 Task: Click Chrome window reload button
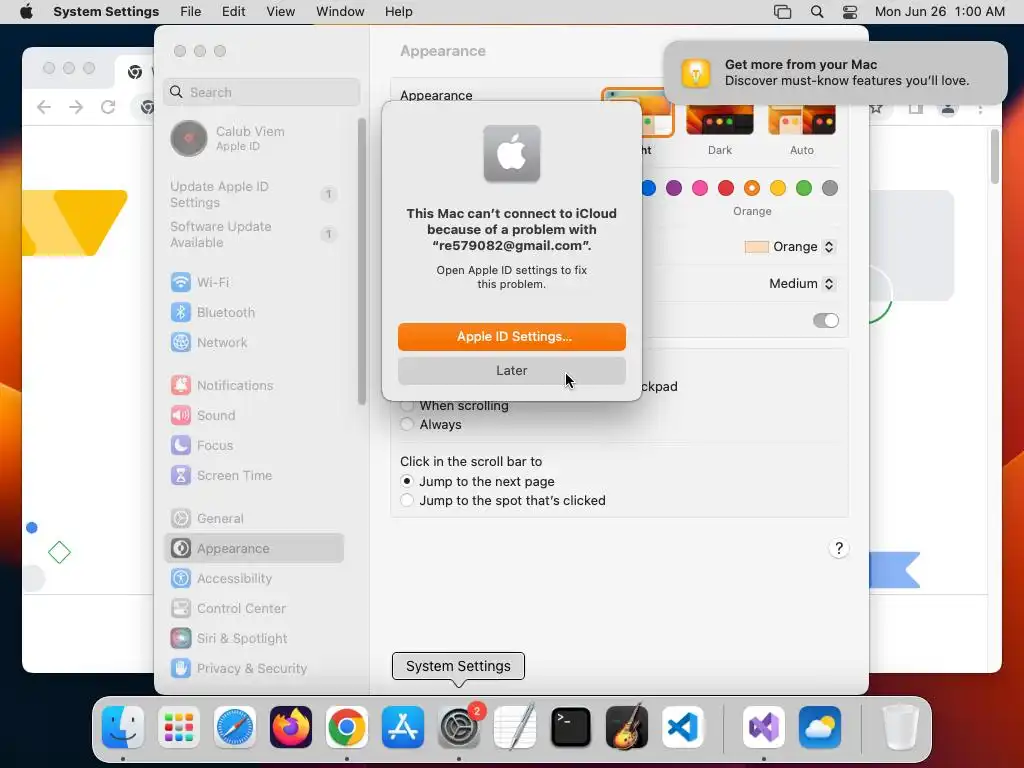point(108,107)
